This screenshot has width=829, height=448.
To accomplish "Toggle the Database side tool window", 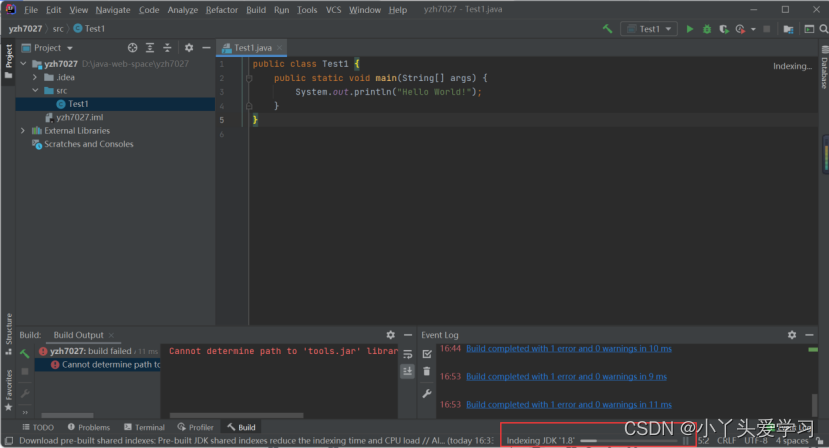I will coord(824,66).
